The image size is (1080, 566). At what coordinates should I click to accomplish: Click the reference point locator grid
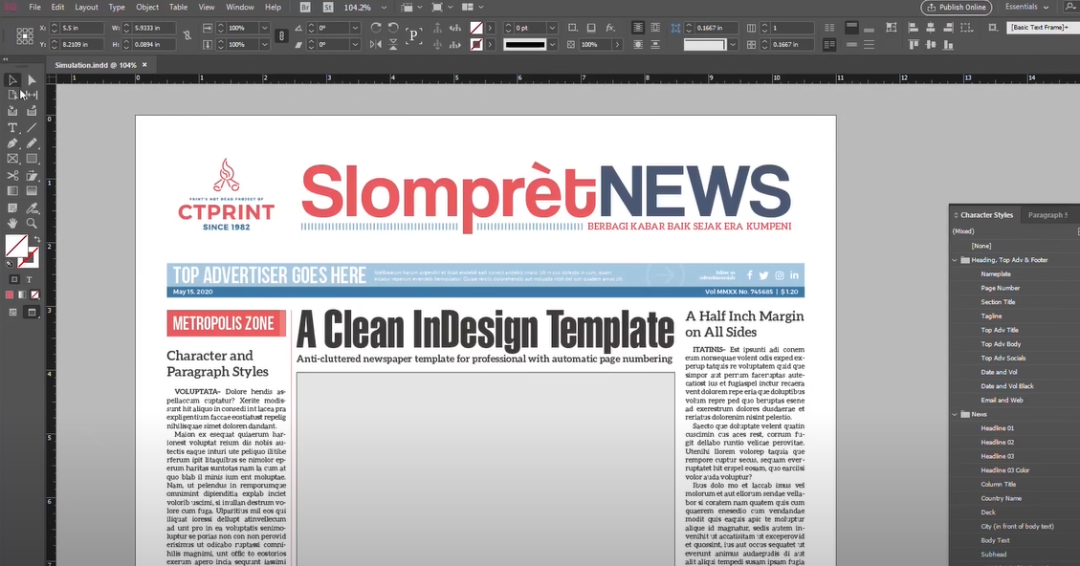point(25,36)
